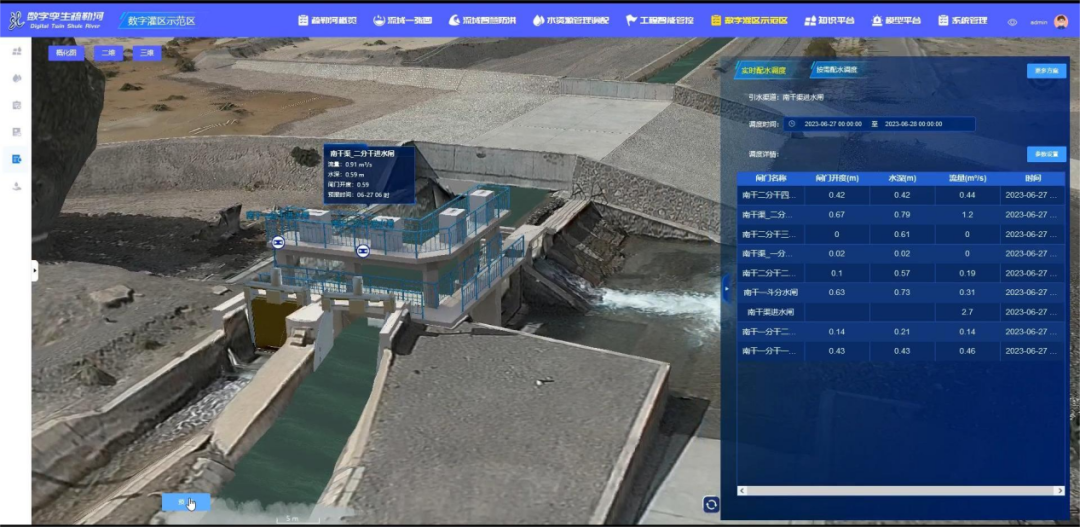Click gate opening value 0.67
The image size is (1080, 527).
[x=836, y=215]
